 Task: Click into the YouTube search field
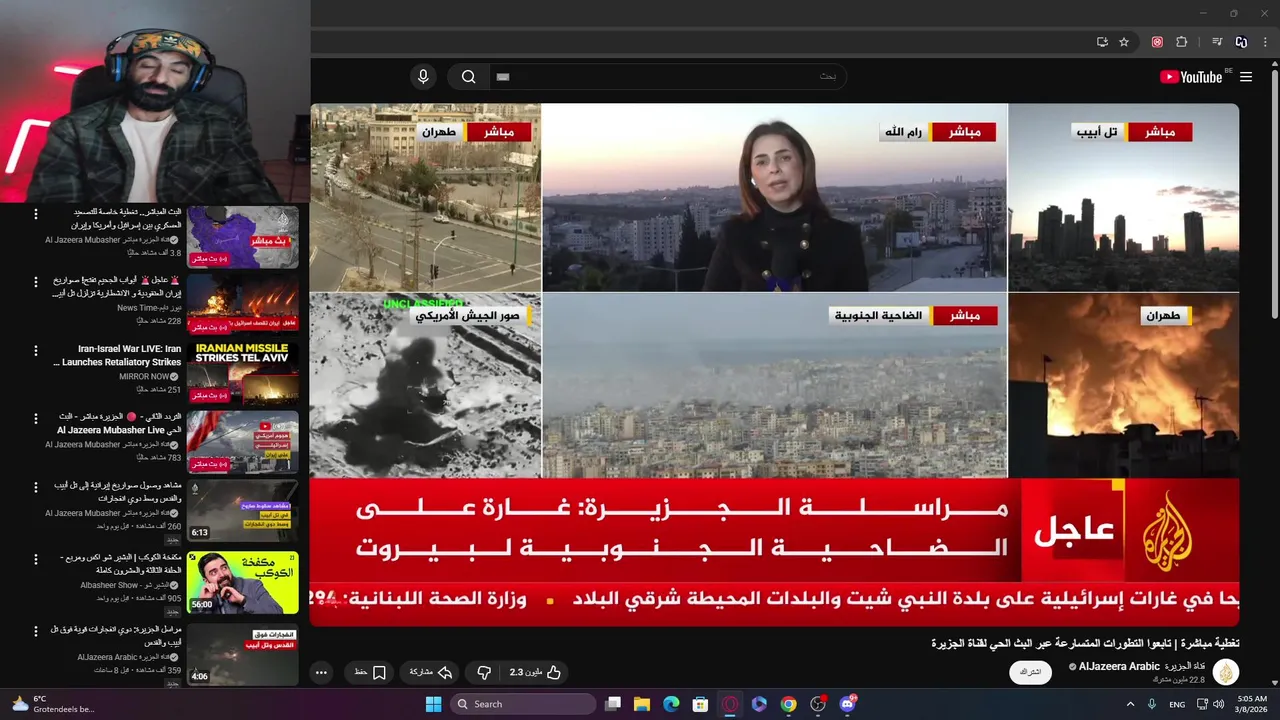(666, 77)
